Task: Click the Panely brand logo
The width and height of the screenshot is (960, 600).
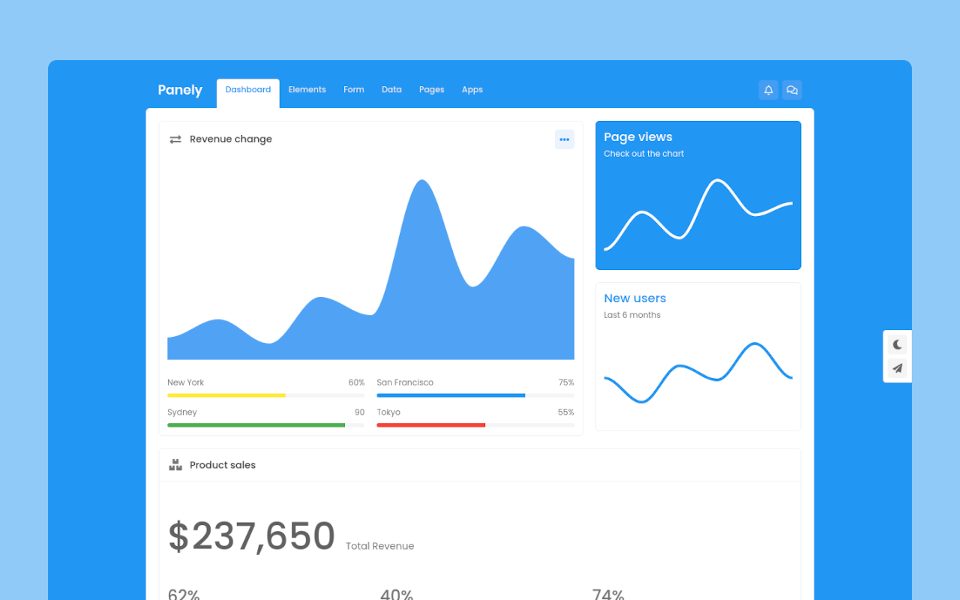Action: 180,90
